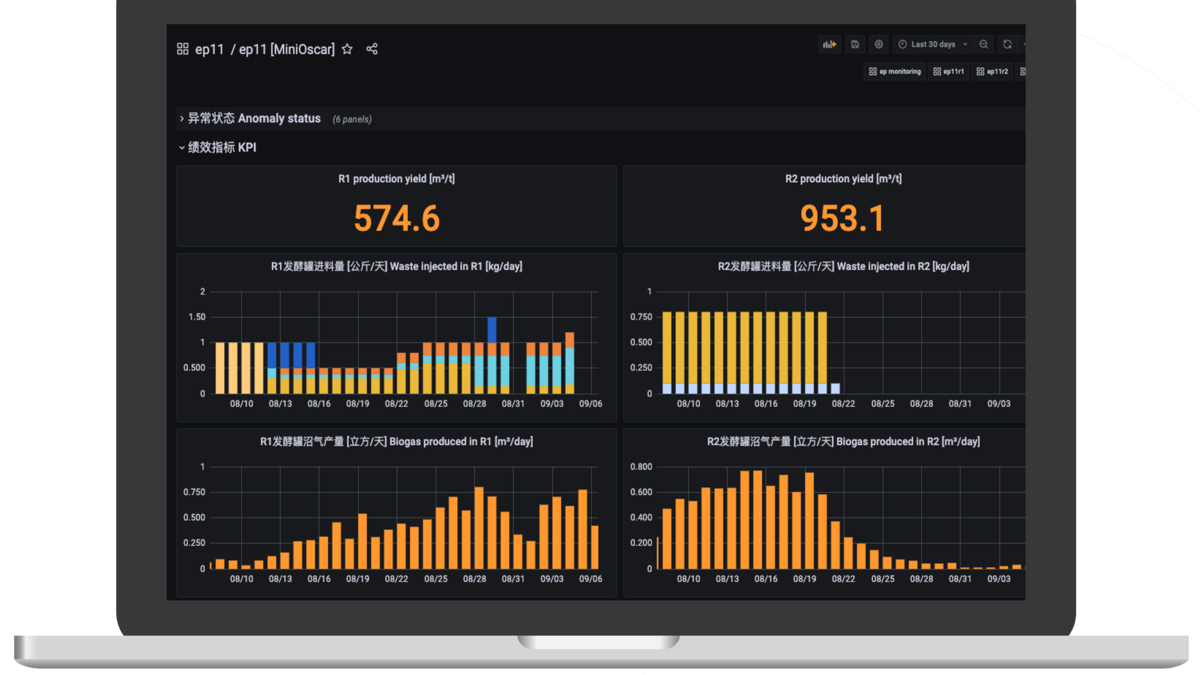Share the dashboard via share icon
1200x675 pixels.
pos(372,49)
